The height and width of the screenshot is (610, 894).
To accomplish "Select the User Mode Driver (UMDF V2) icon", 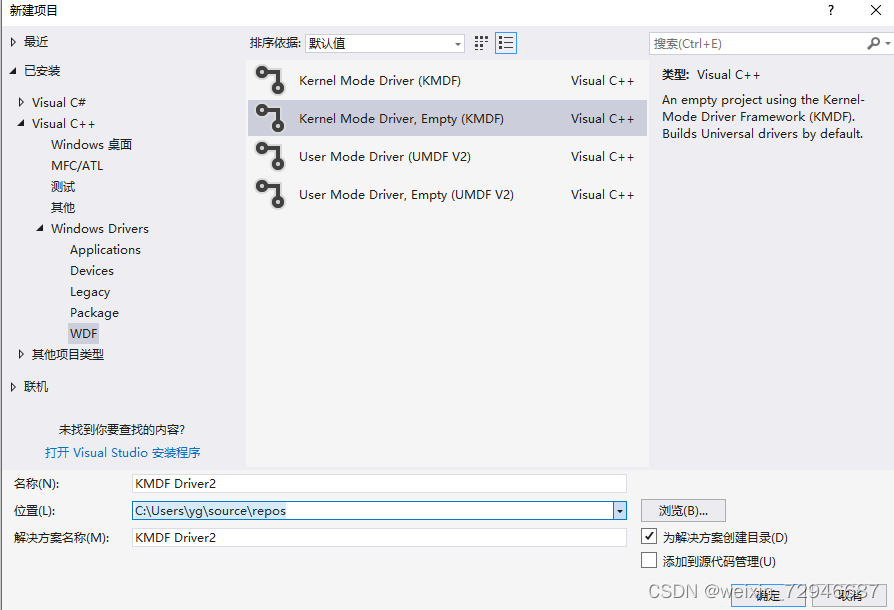I will (271, 157).
